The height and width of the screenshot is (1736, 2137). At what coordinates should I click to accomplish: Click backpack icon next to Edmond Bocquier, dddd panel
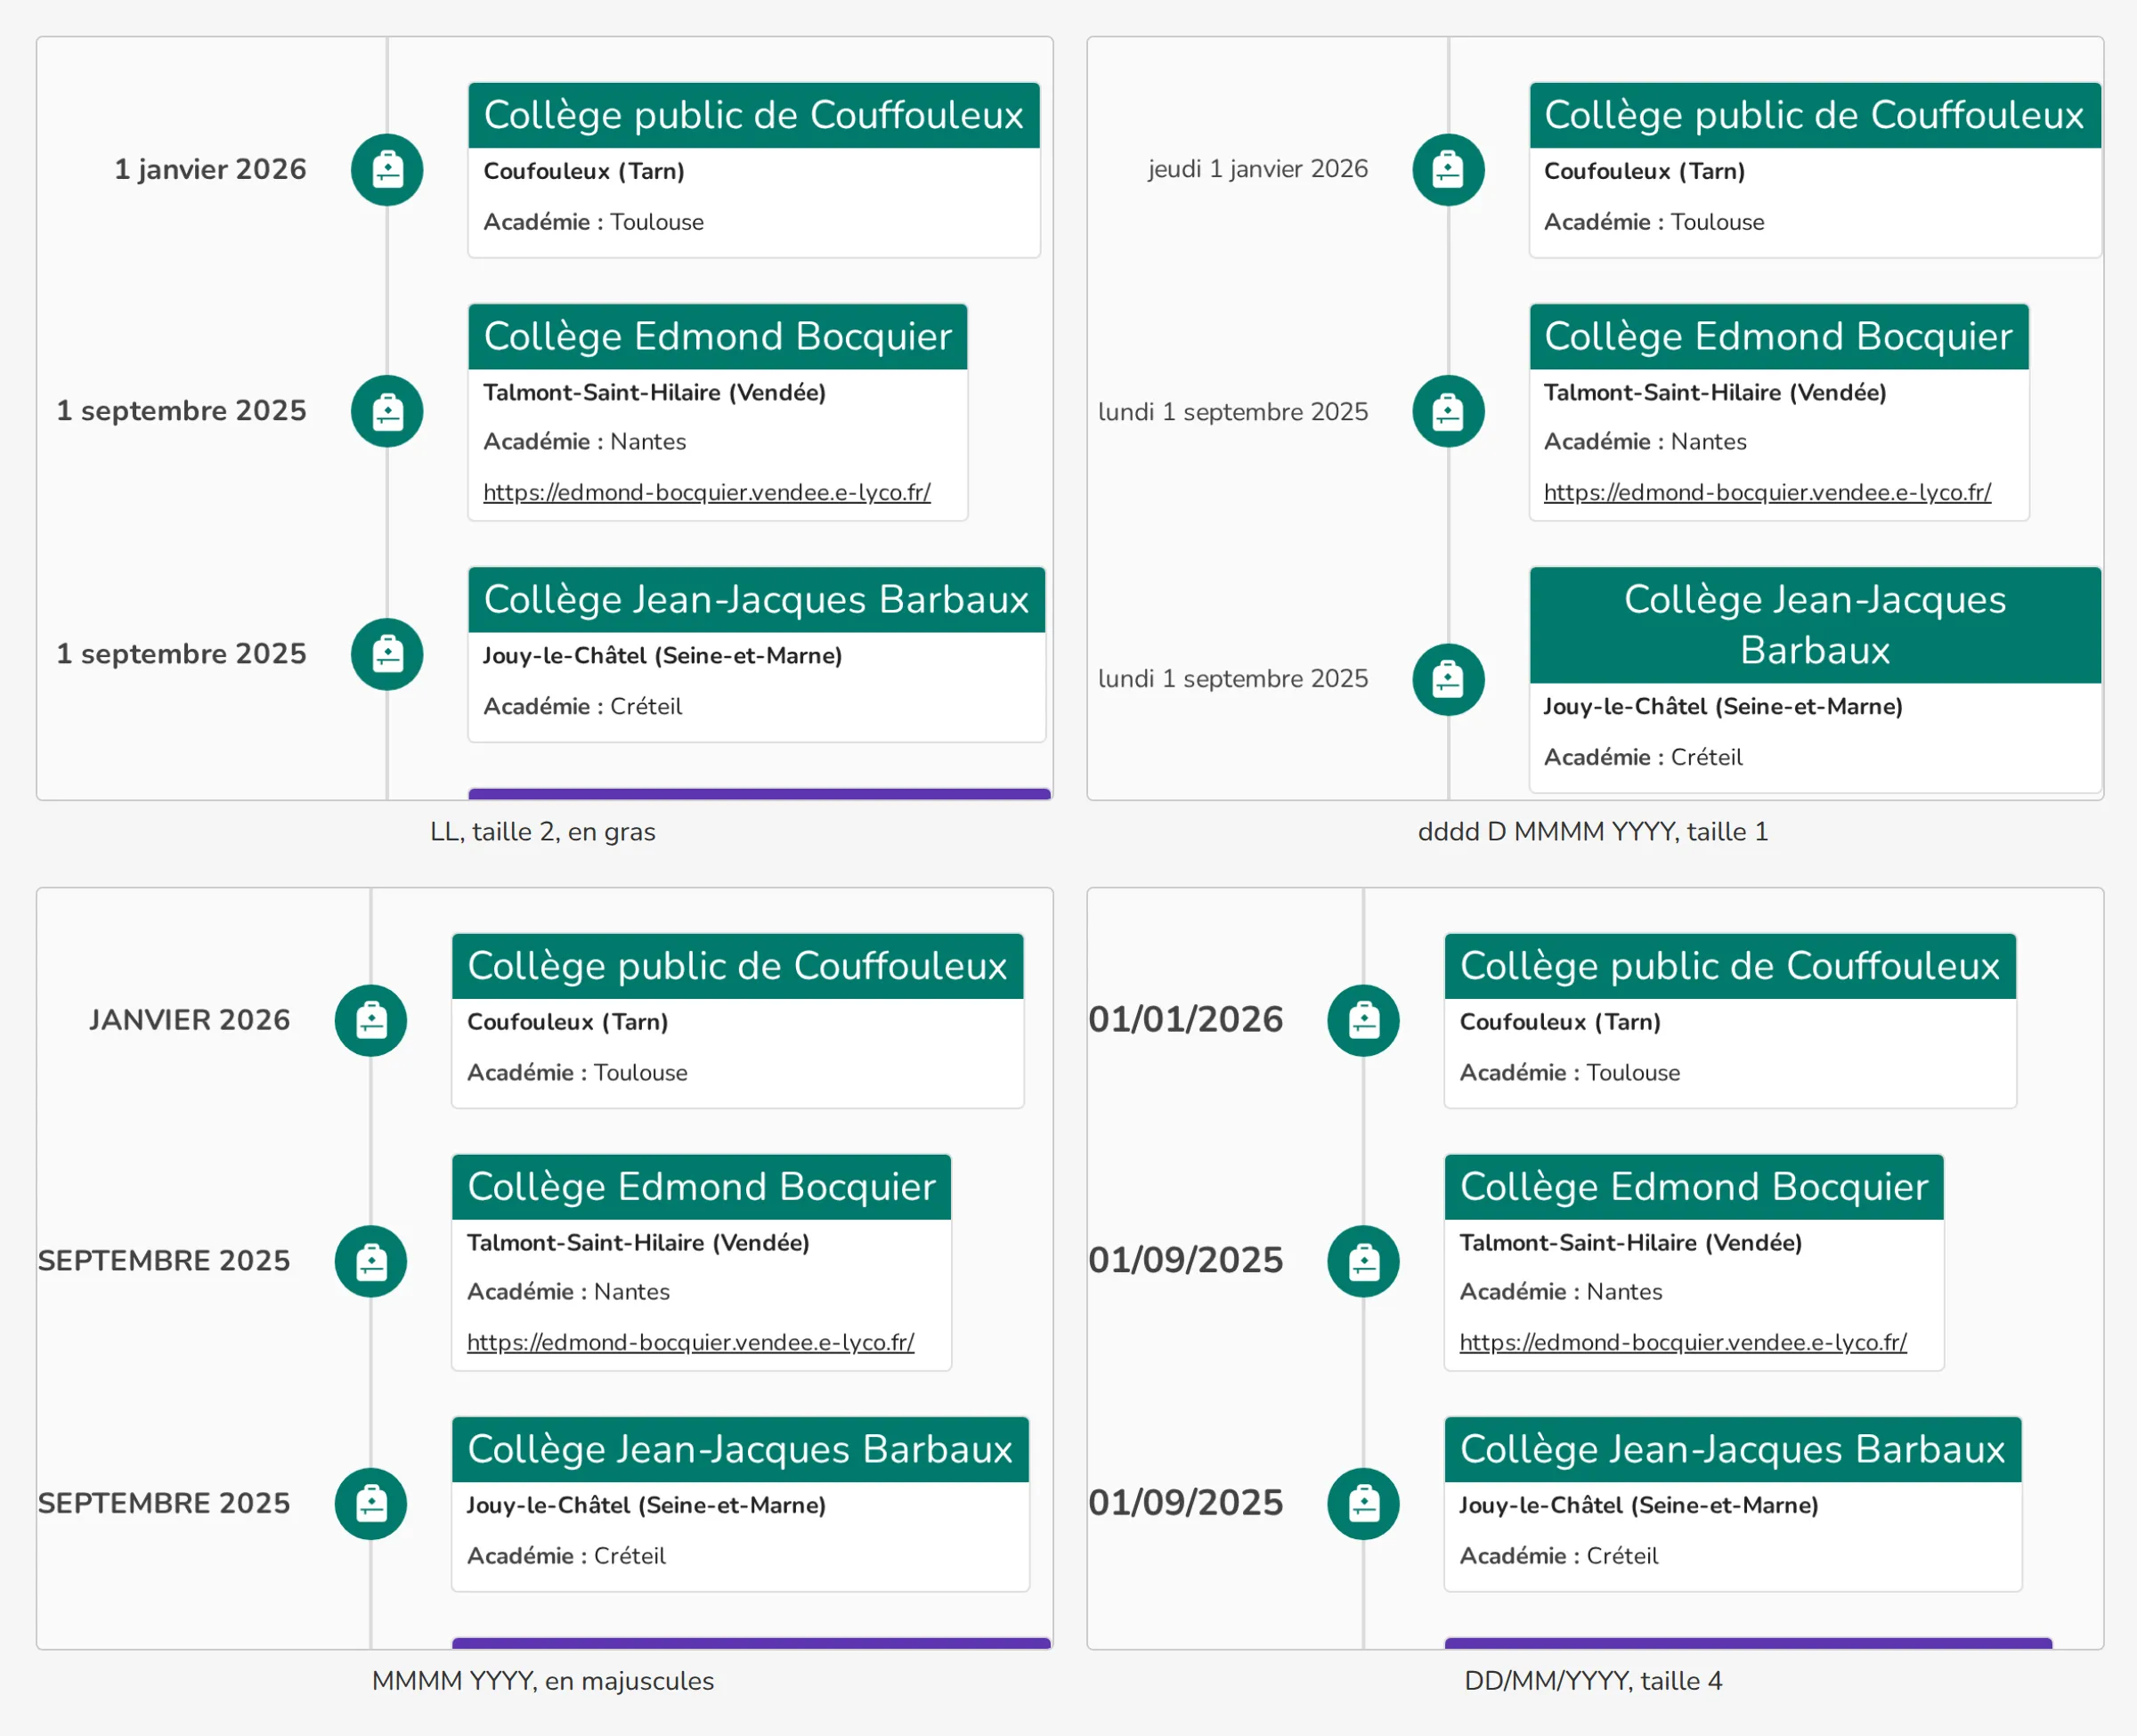point(1448,411)
